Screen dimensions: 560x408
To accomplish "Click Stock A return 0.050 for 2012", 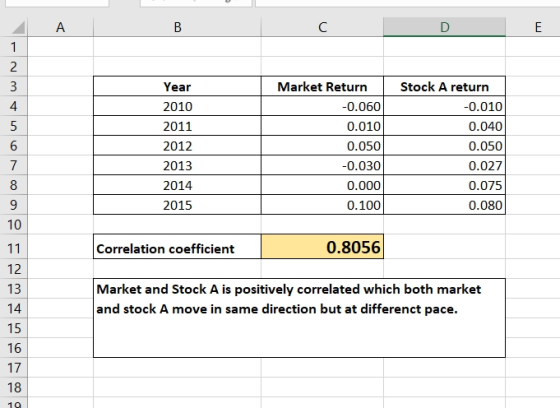I will click(444, 145).
